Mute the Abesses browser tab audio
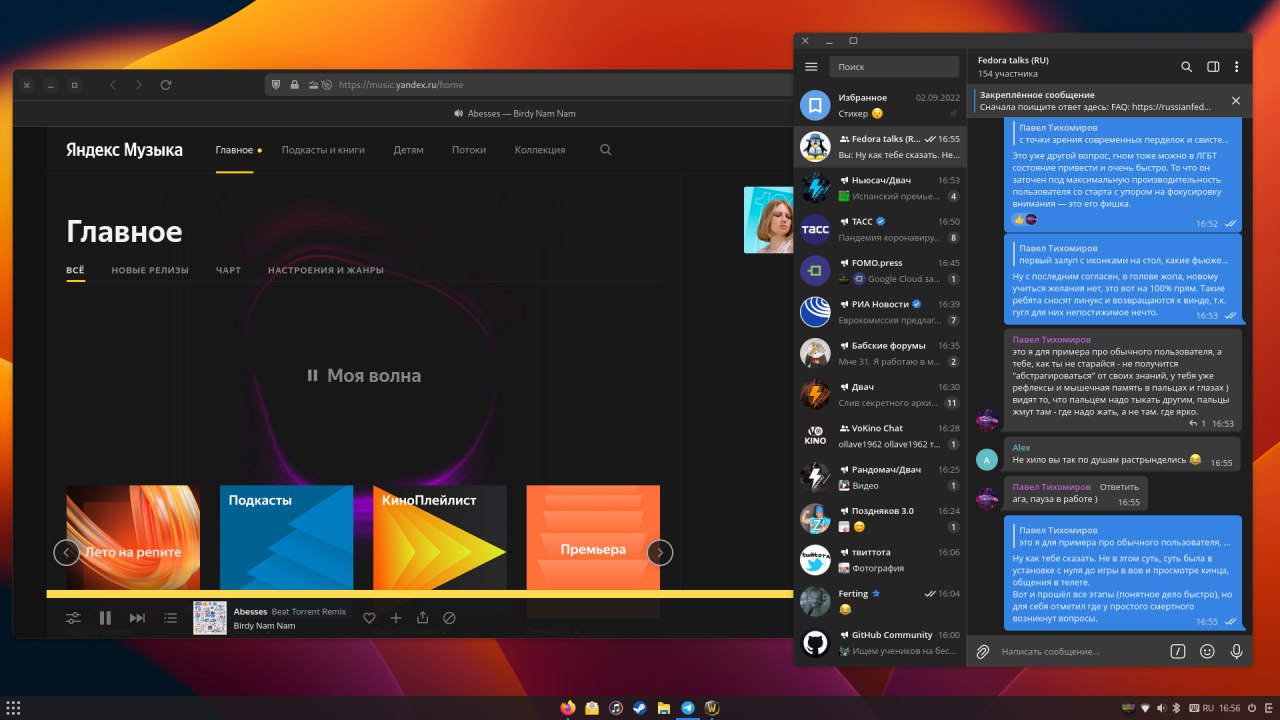This screenshot has height=720, width=1280. (458, 113)
